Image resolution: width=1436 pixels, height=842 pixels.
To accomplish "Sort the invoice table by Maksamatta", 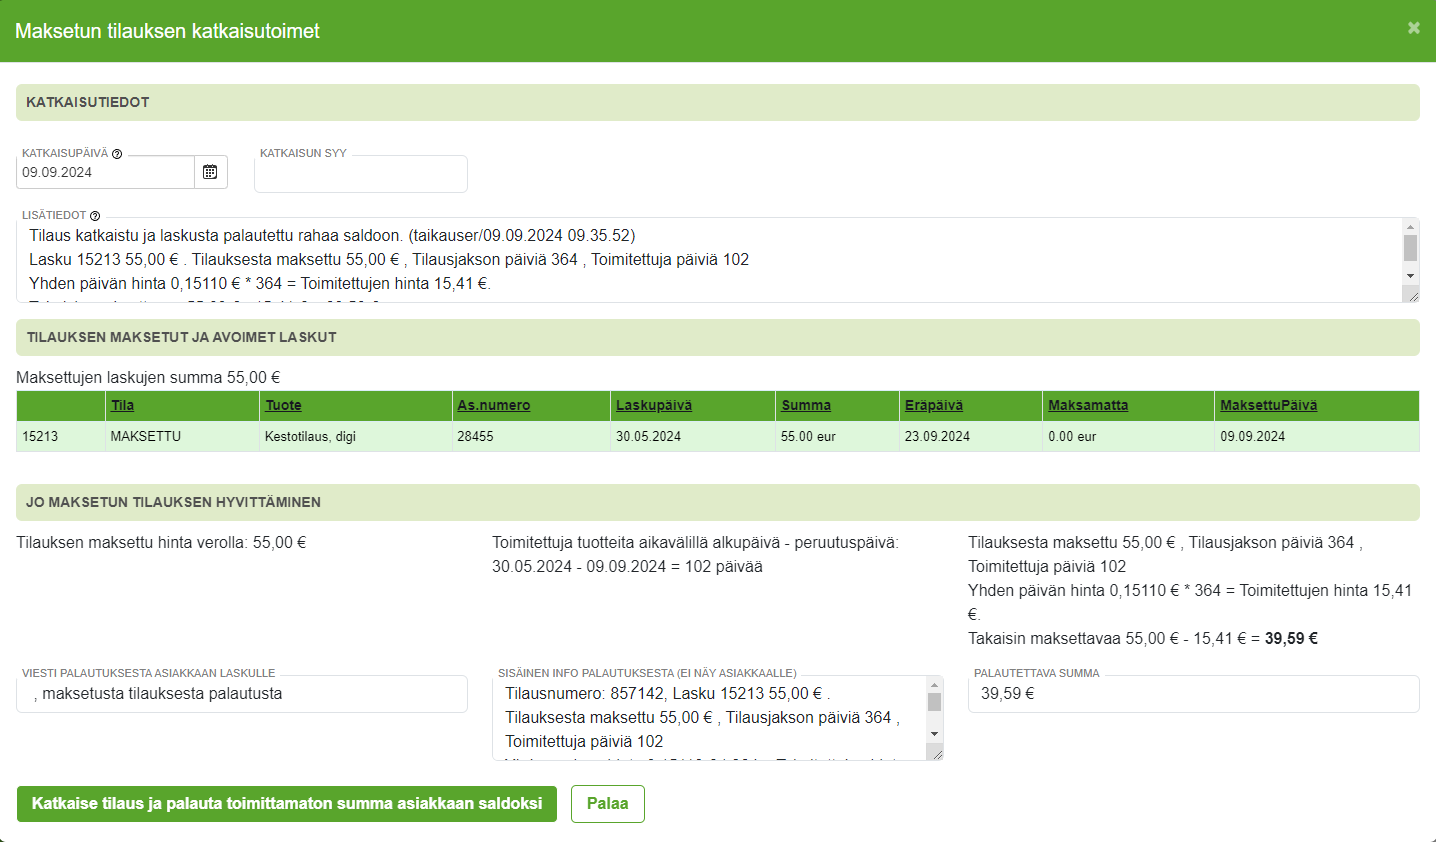I will coord(1088,405).
